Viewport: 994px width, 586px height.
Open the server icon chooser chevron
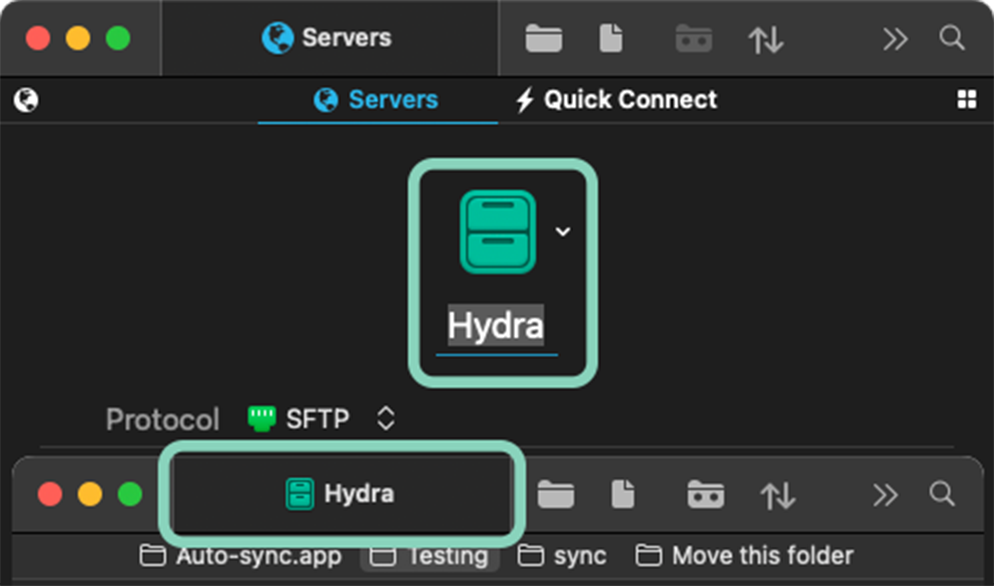click(x=562, y=231)
